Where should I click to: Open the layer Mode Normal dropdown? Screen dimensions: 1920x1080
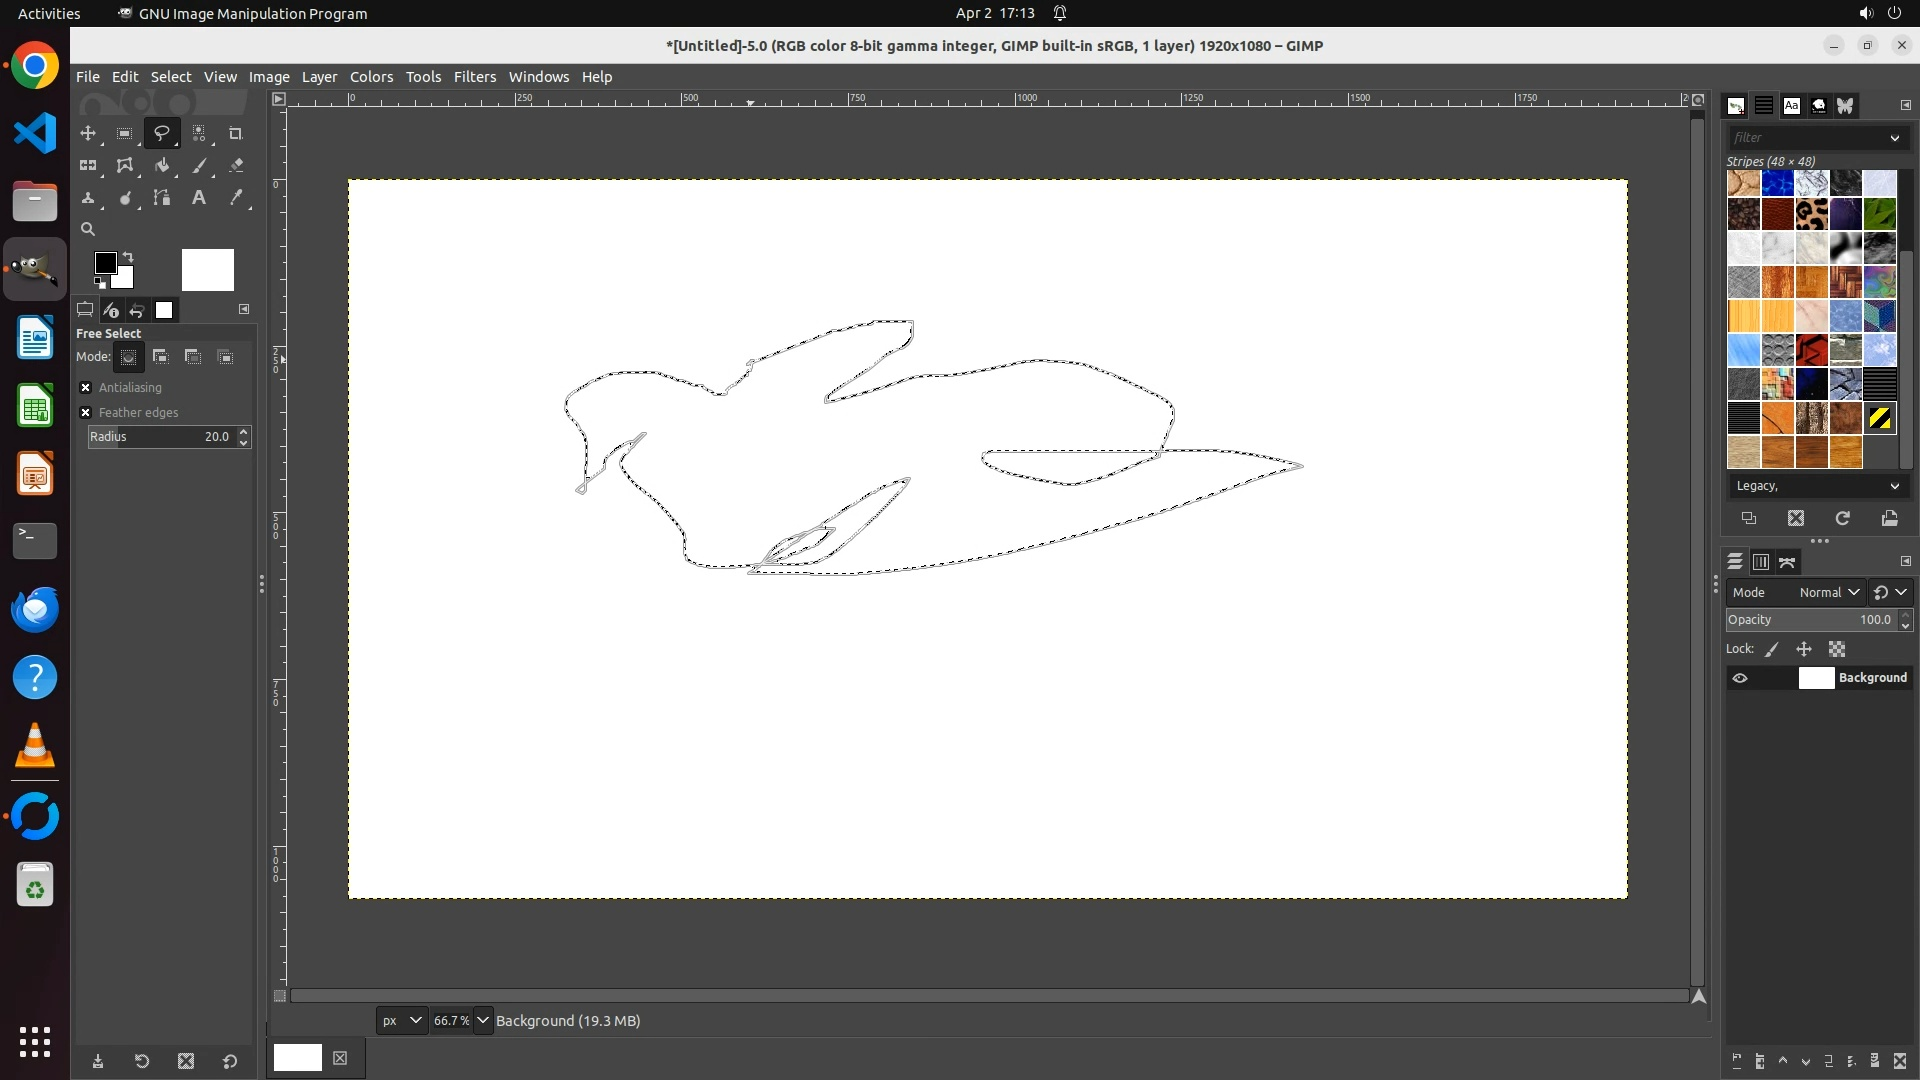(x=1828, y=593)
